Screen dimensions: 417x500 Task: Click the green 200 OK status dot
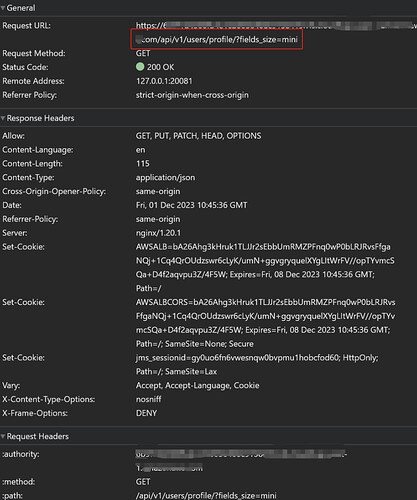pyautogui.click(x=140, y=67)
